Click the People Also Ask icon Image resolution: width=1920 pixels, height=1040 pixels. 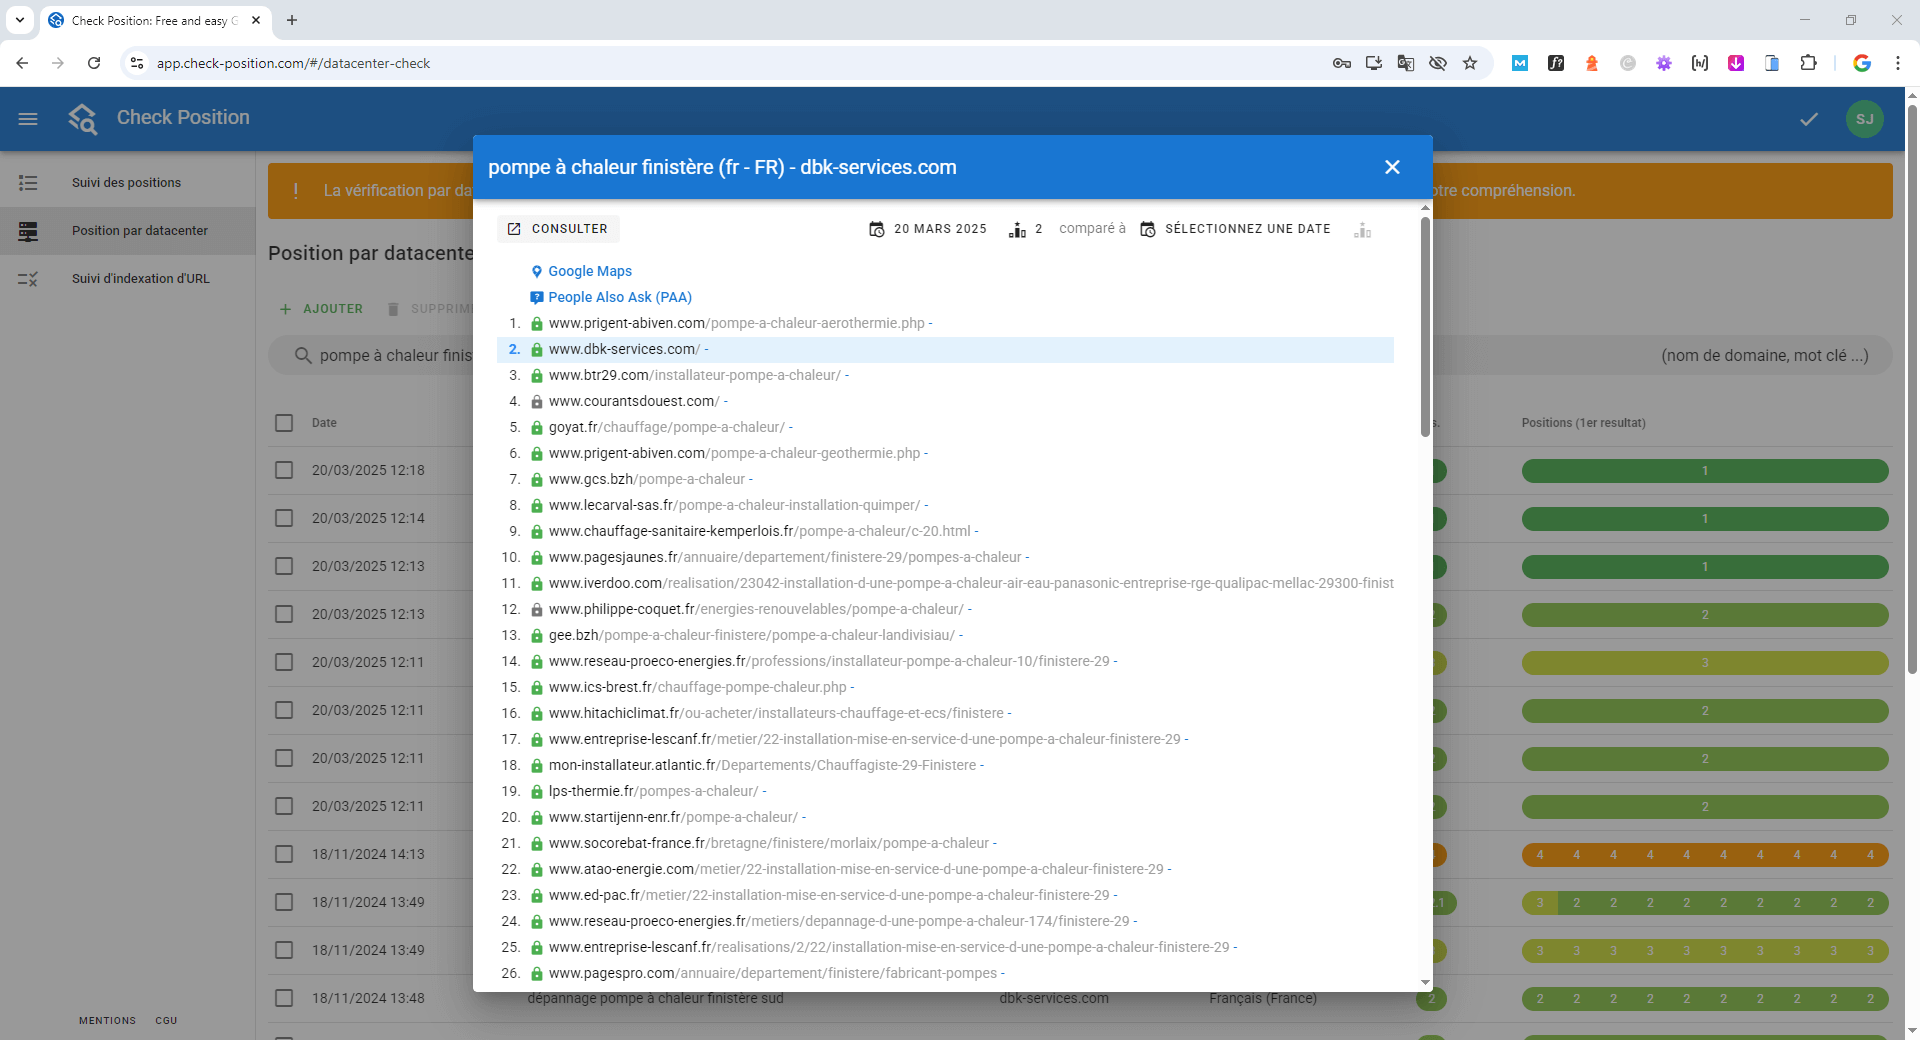(x=537, y=297)
